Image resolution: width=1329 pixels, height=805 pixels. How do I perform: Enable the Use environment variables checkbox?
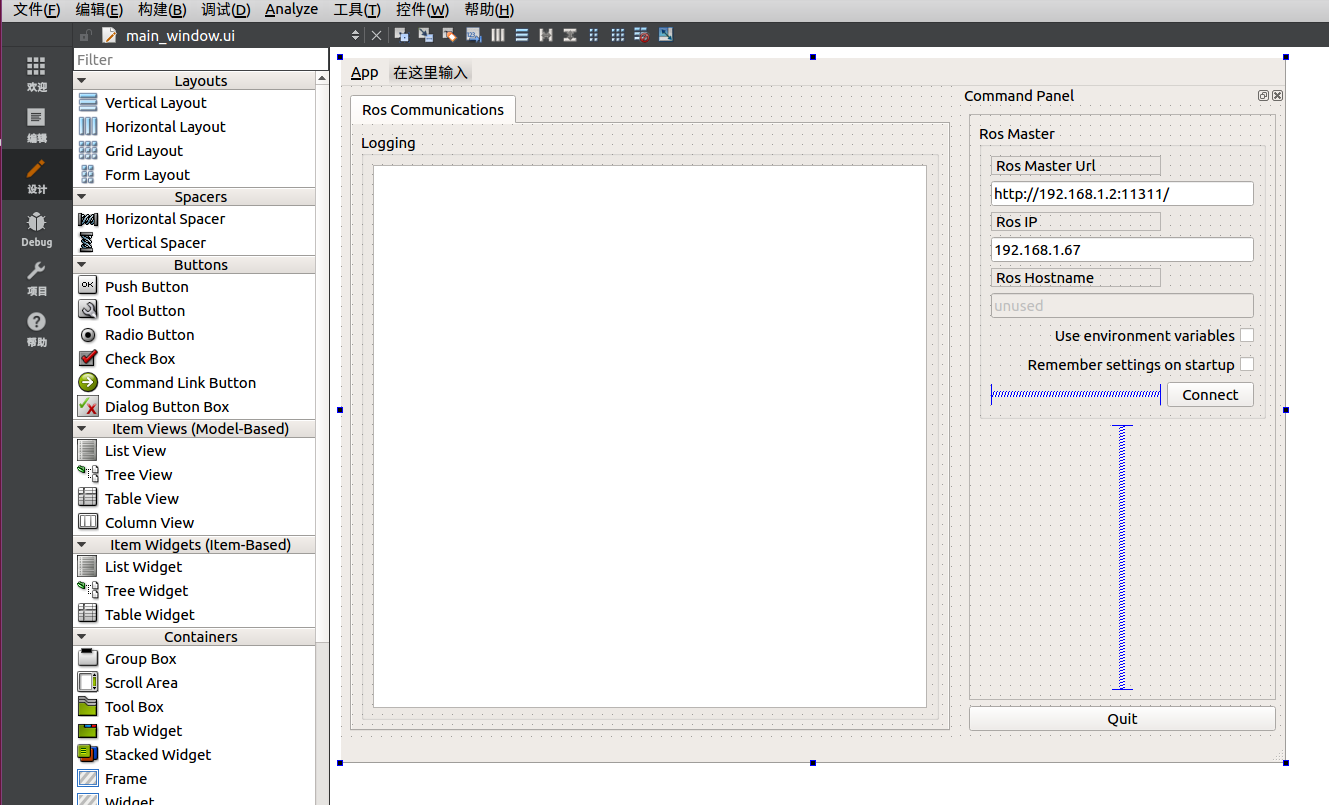pos(1247,335)
